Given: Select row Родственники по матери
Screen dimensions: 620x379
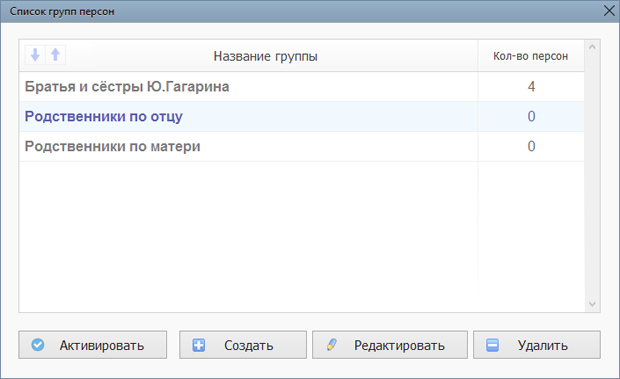Looking at the screenshot, I should 302,147.
